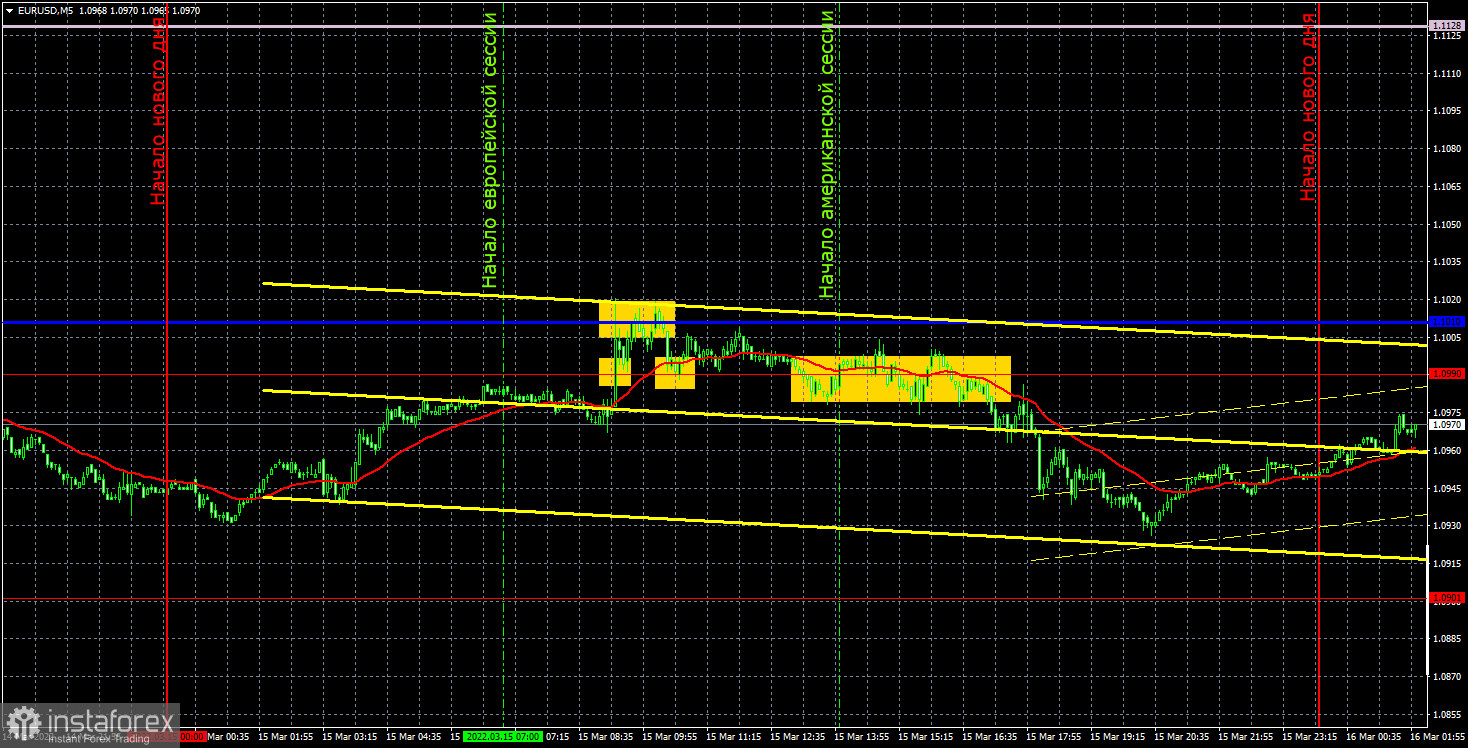Viewport: 1468px width, 748px height.
Task: Click the 1.1050 price axis label
Action: [1447, 225]
